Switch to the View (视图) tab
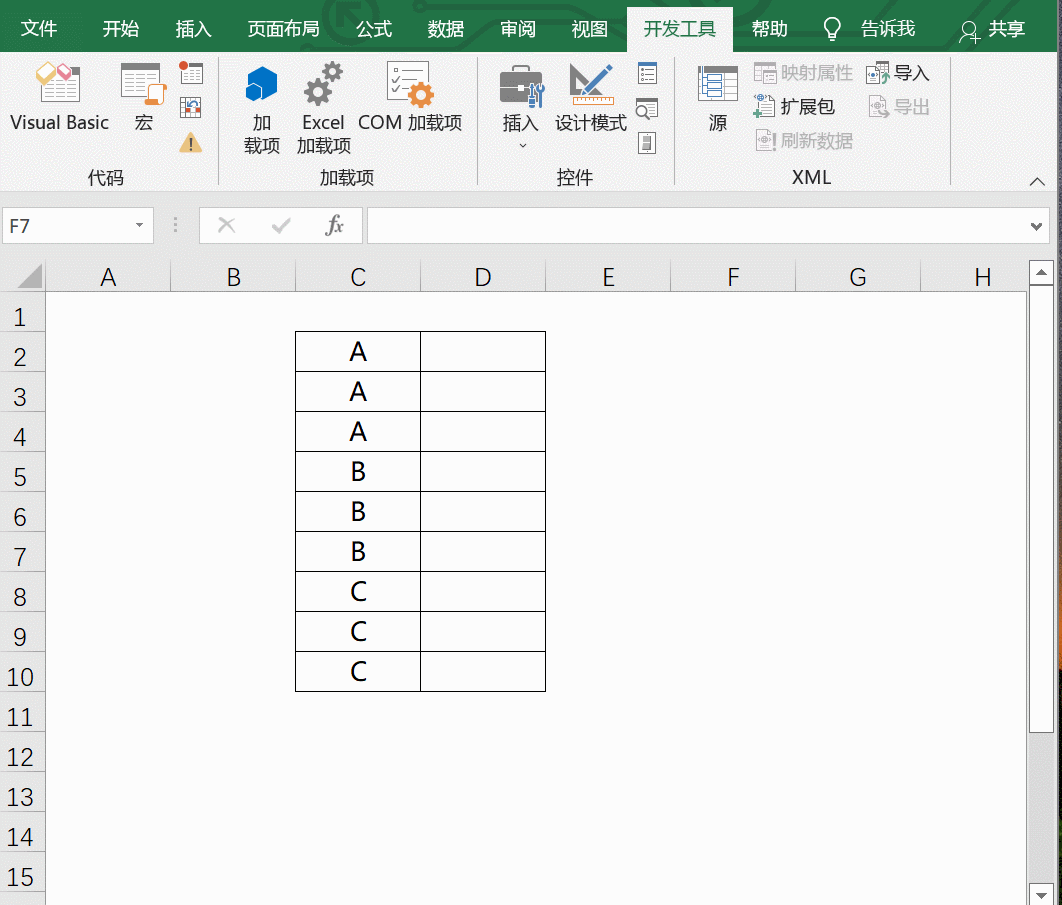The height and width of the screenshot is (905, 1062). pyautogui.click(x=589, y=28)
